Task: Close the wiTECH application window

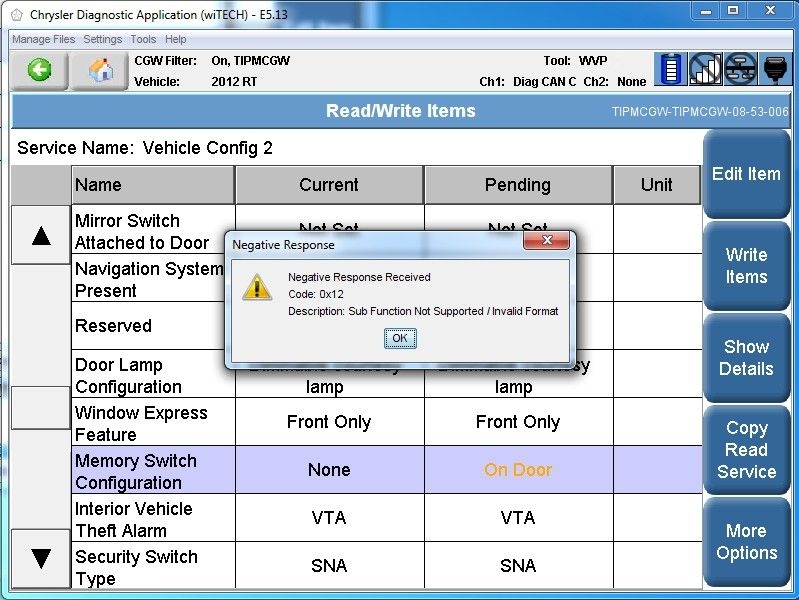Action: pyautogui.click(x=770, y=11)
